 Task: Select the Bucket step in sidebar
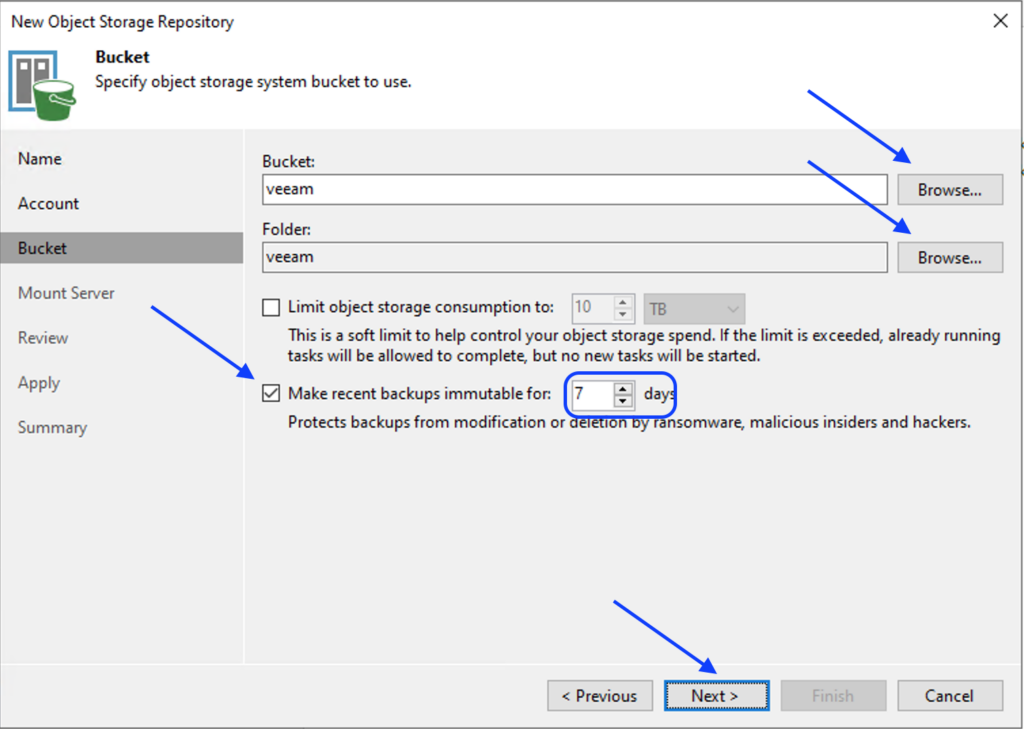[x=43, y=248]
